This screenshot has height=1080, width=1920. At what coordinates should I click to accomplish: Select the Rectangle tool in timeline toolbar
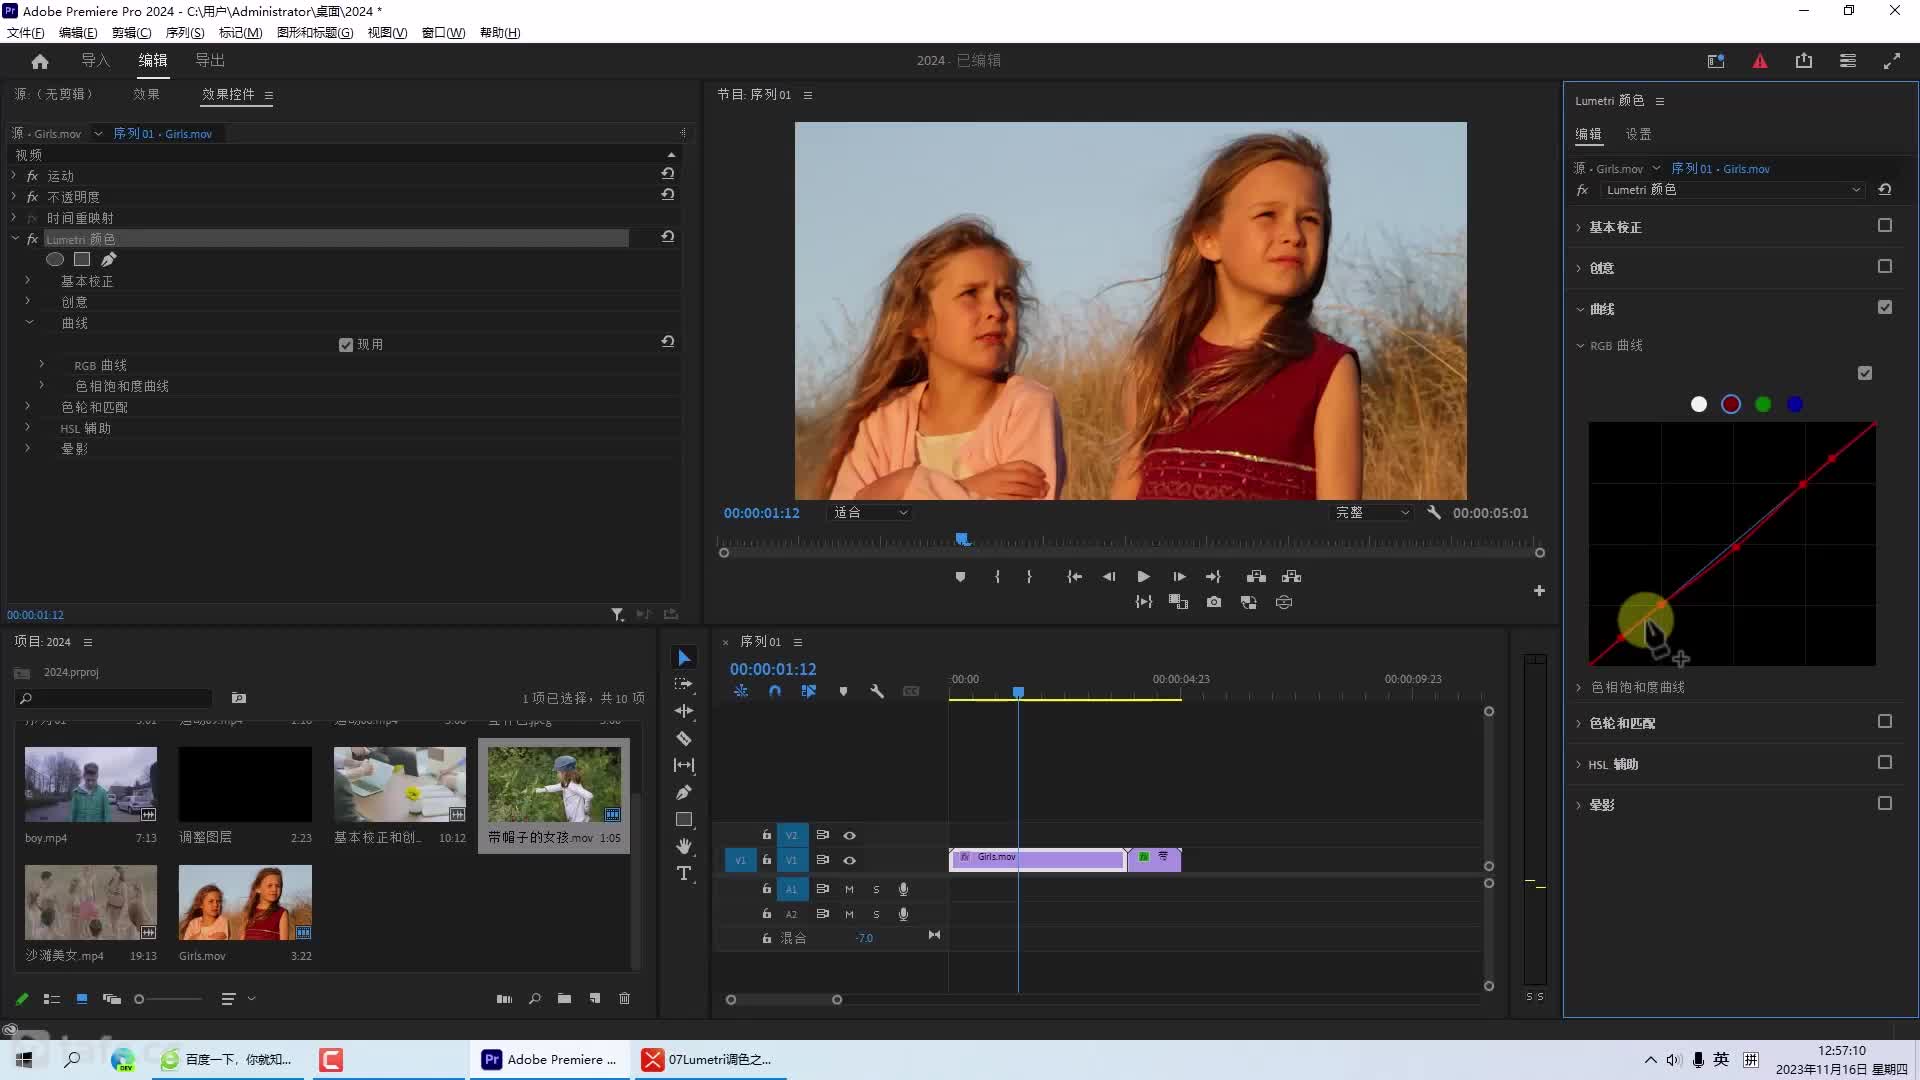pos(684,819)
